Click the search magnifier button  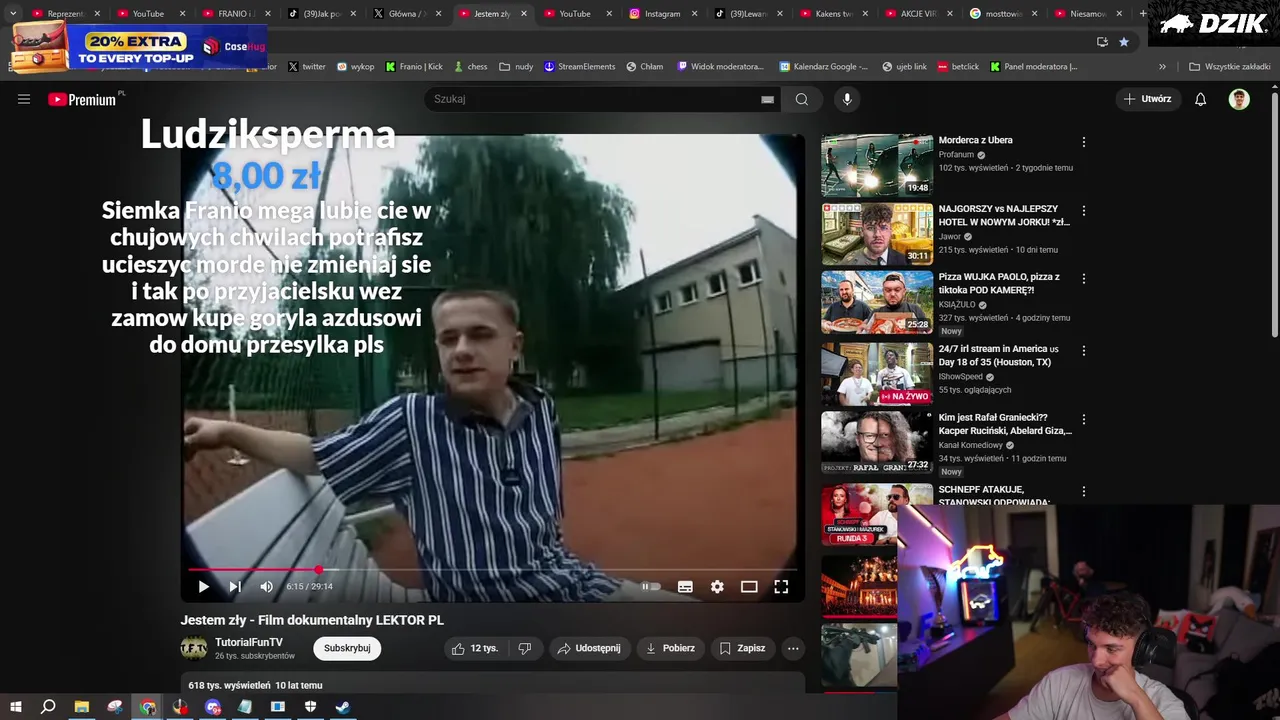pyautogui.click(x=802, y=99)
